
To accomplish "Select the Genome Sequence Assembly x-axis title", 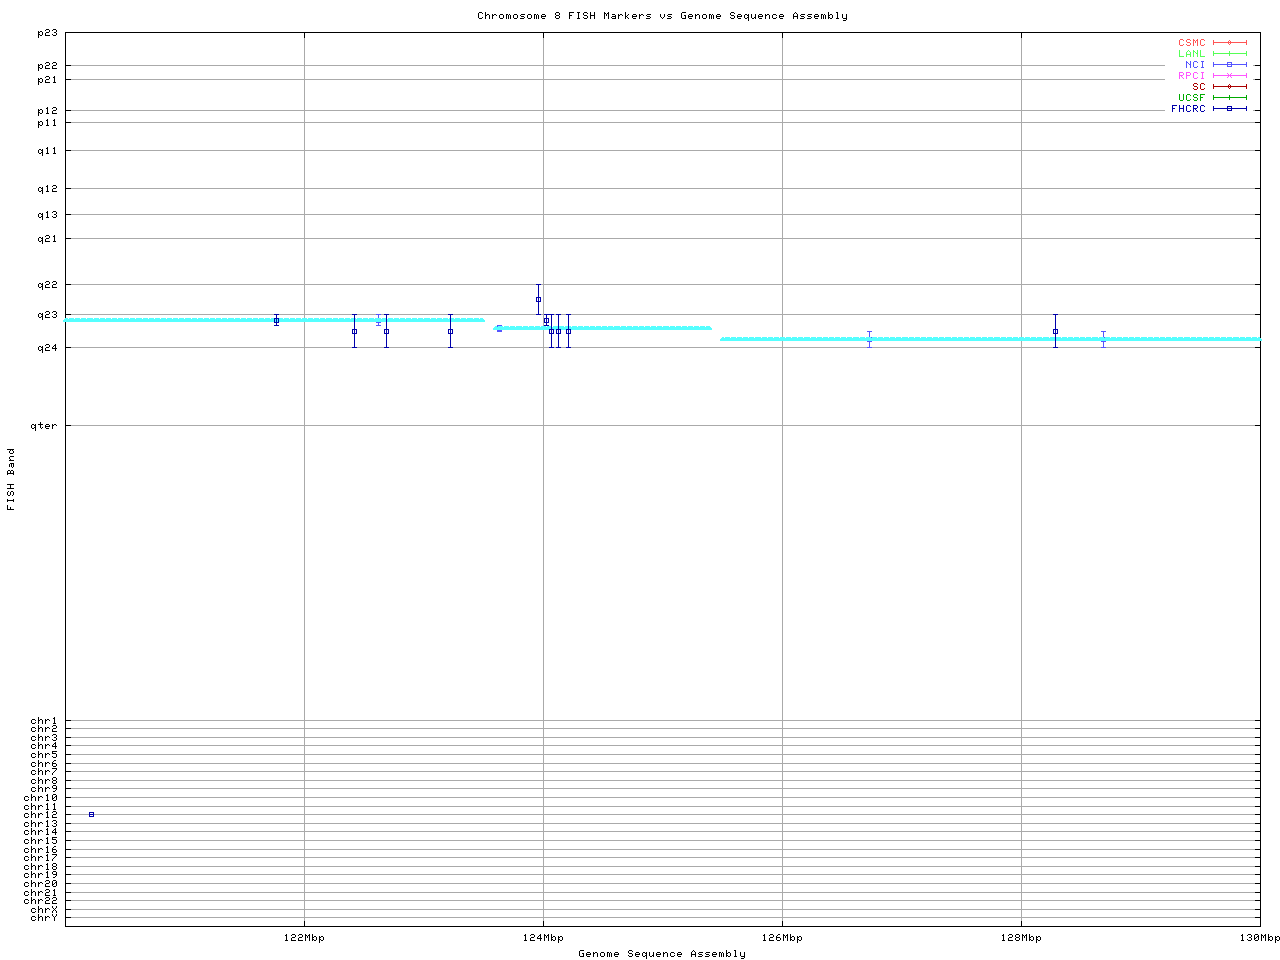I will (662, 954).
